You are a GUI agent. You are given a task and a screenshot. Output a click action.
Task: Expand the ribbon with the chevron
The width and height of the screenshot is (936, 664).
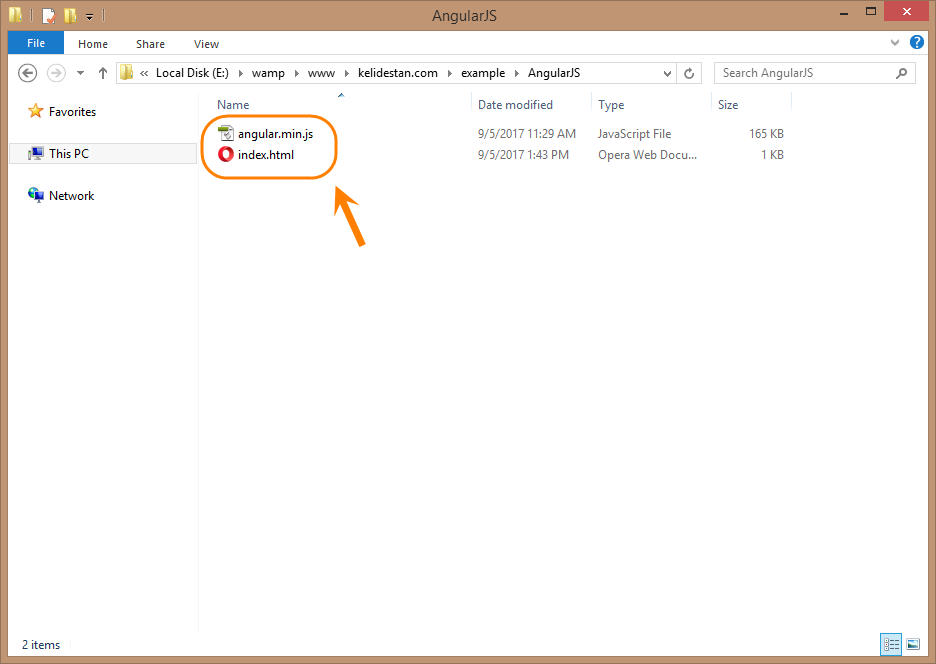(x=894, y=42)
